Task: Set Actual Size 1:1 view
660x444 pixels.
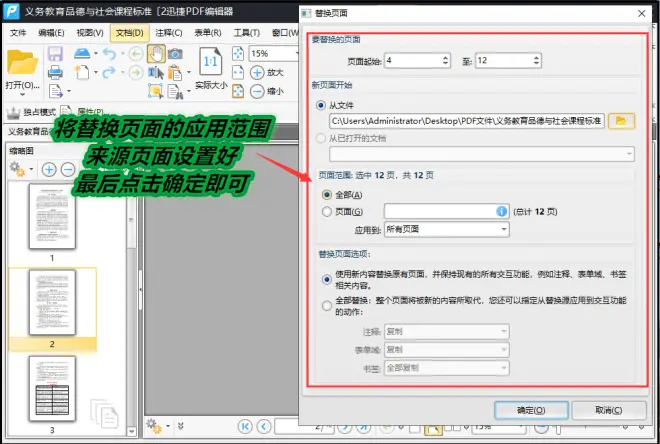Action: point(210,61)
